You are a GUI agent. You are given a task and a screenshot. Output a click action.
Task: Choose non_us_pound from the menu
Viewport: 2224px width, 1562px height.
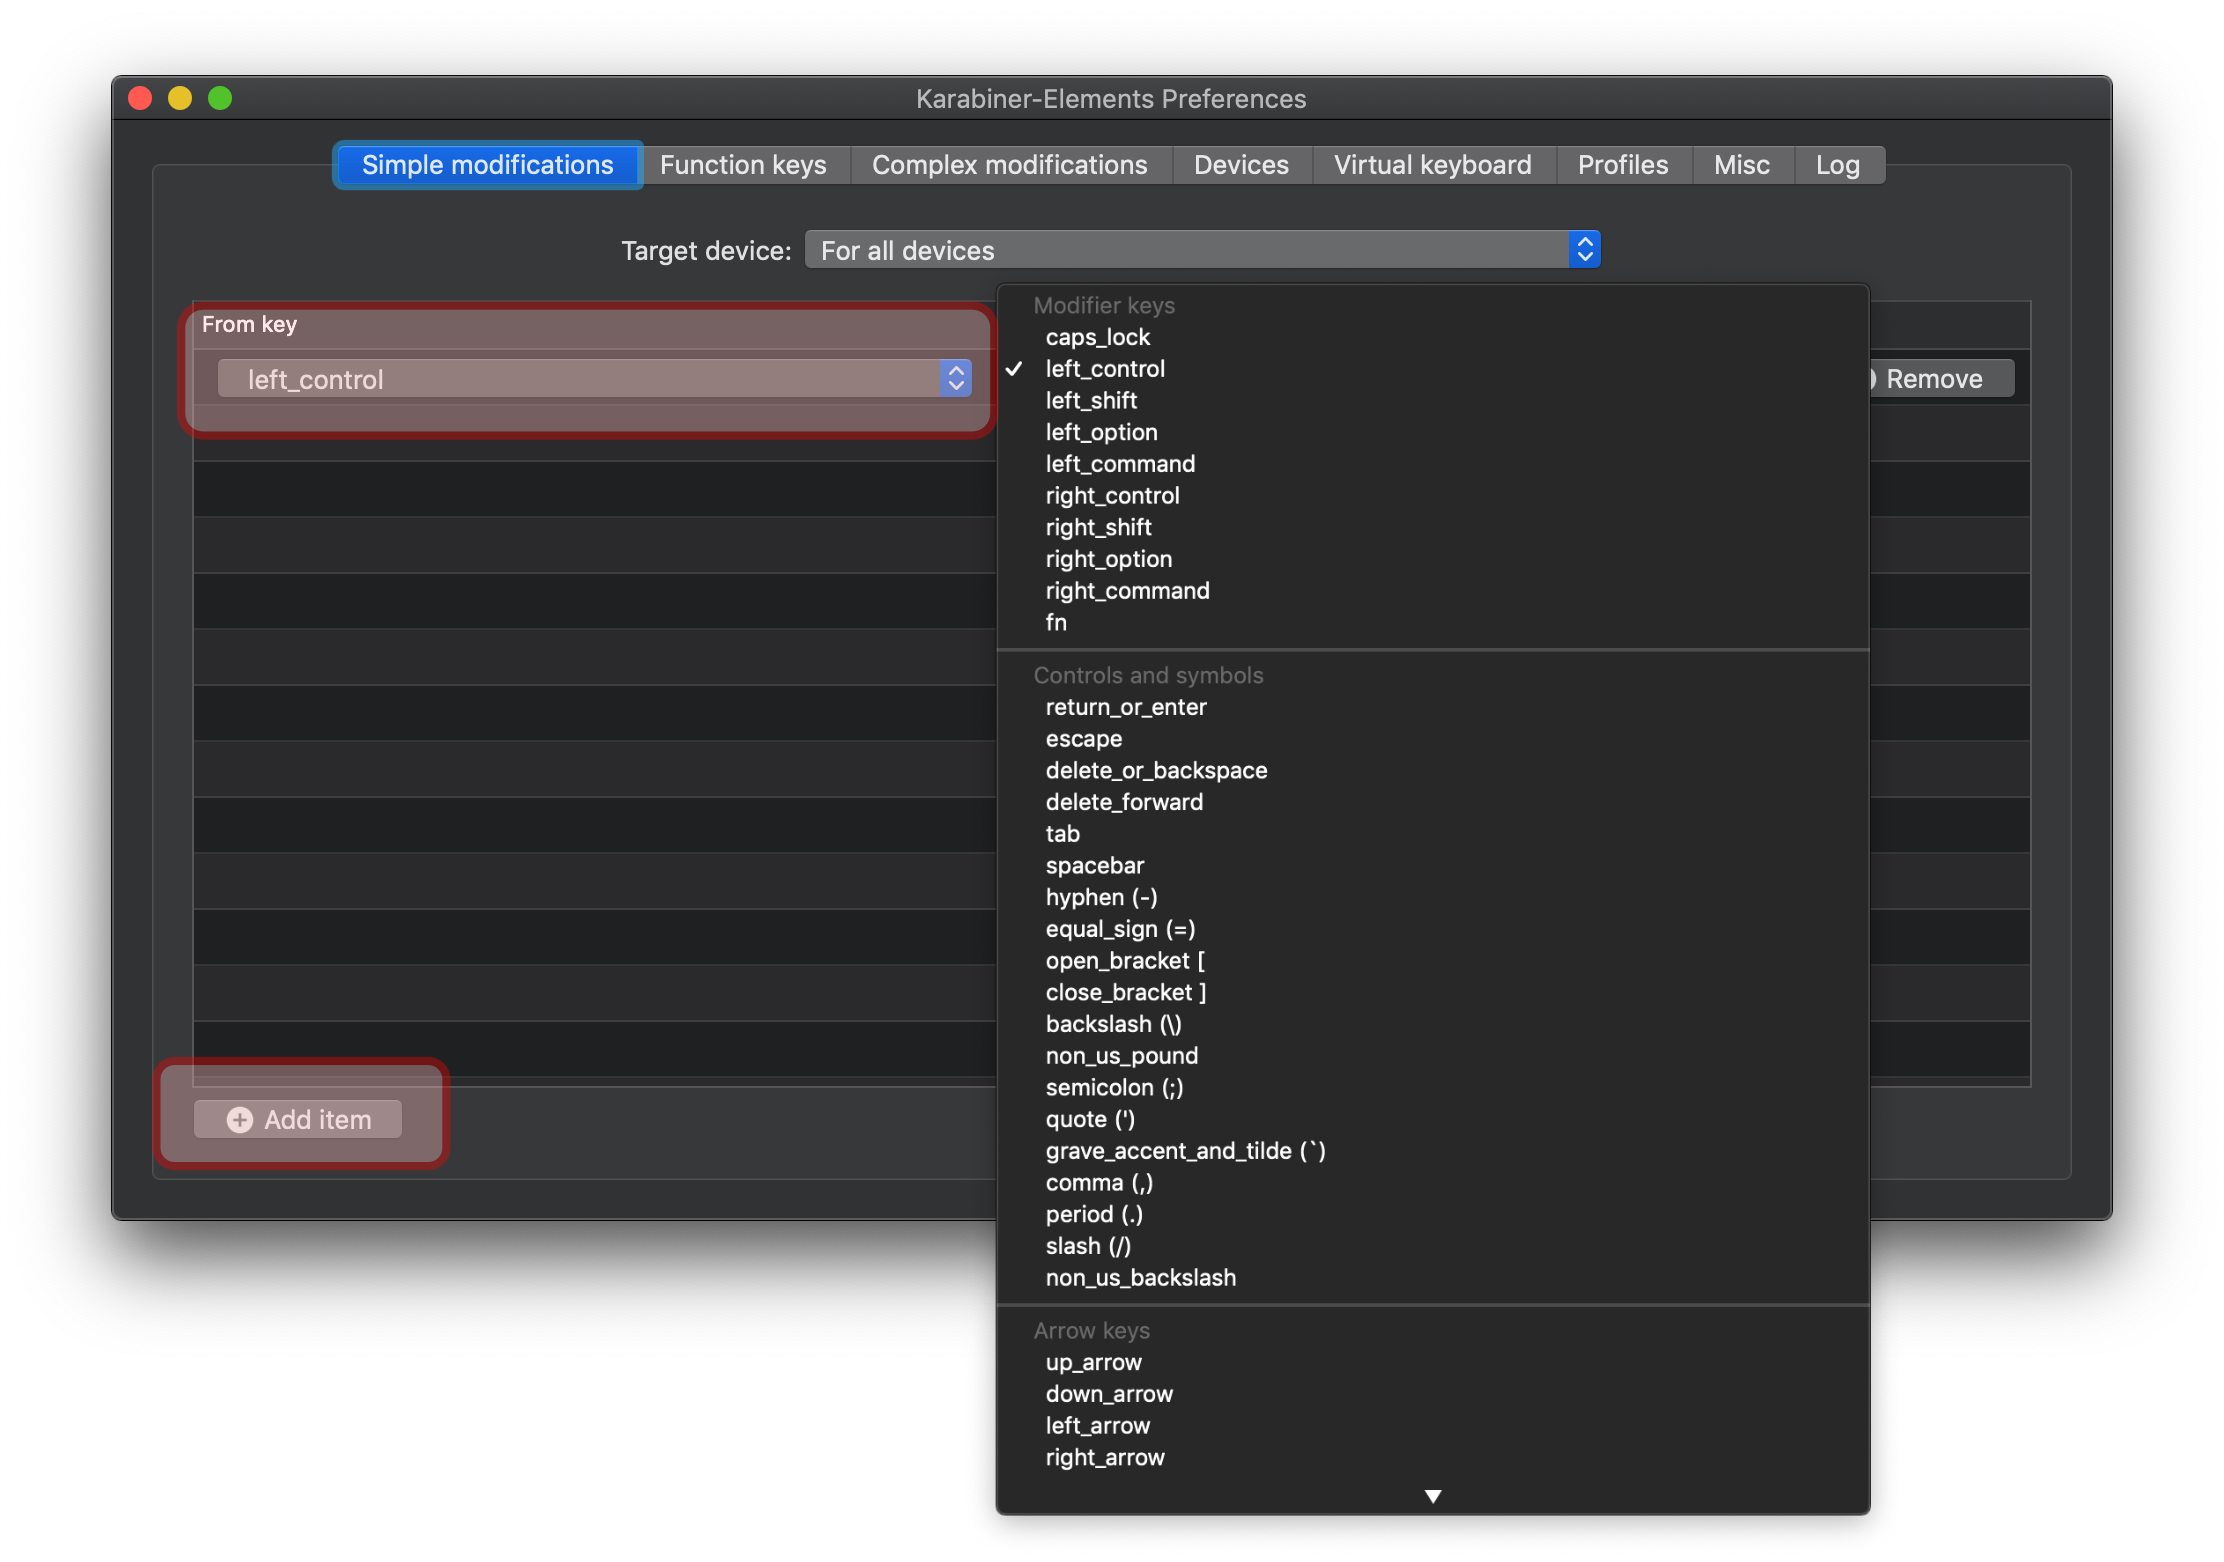point(1432,1056)
